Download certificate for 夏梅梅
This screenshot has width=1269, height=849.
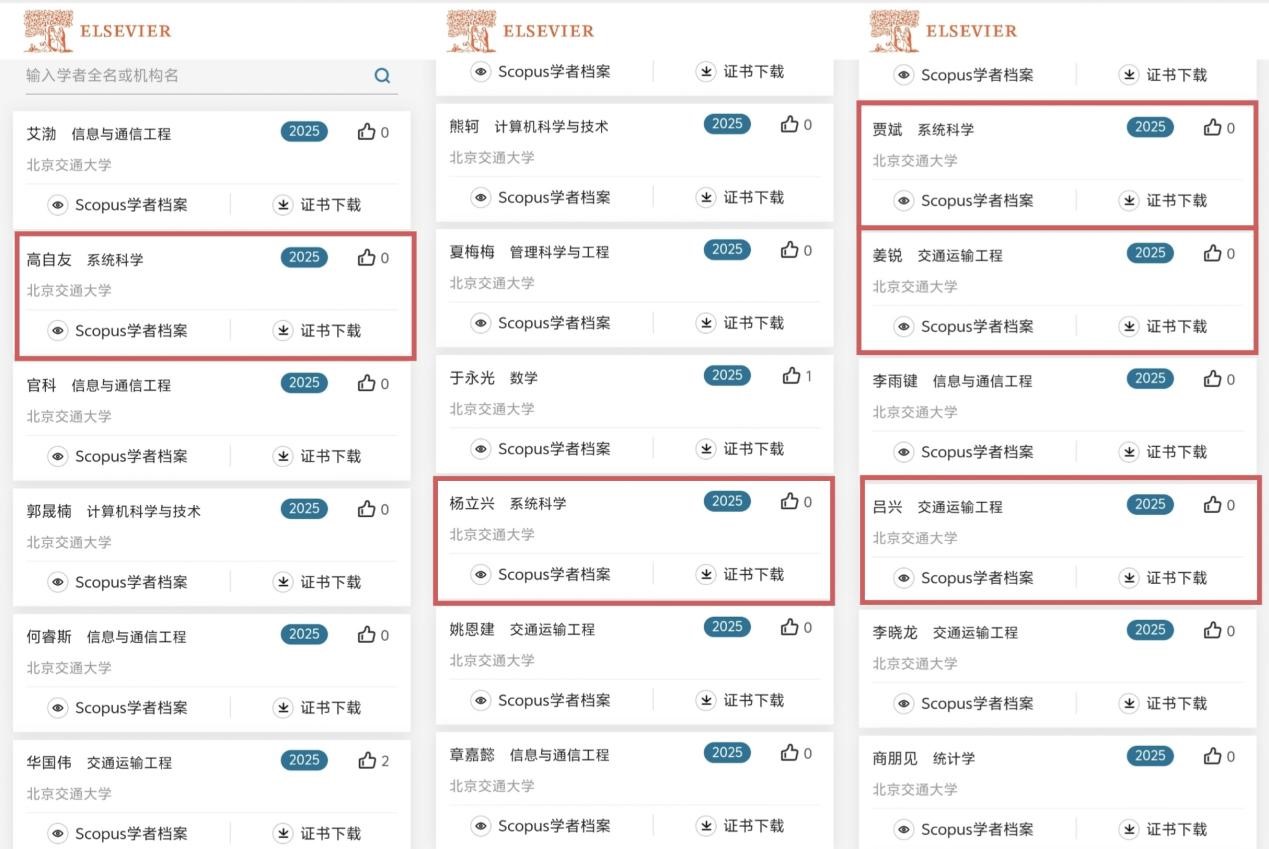pyautogui.click(x=753, y=323)
